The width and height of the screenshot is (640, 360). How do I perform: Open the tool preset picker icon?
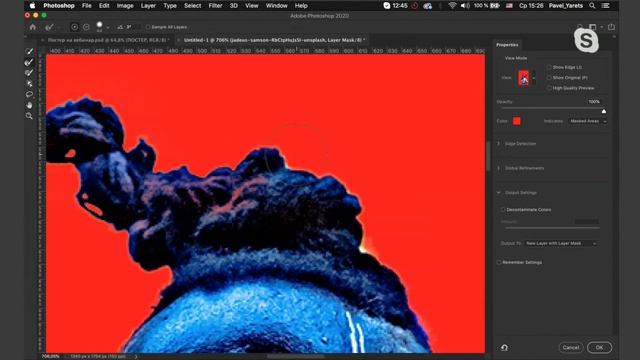pyautogui.click(x=49, y=27)
